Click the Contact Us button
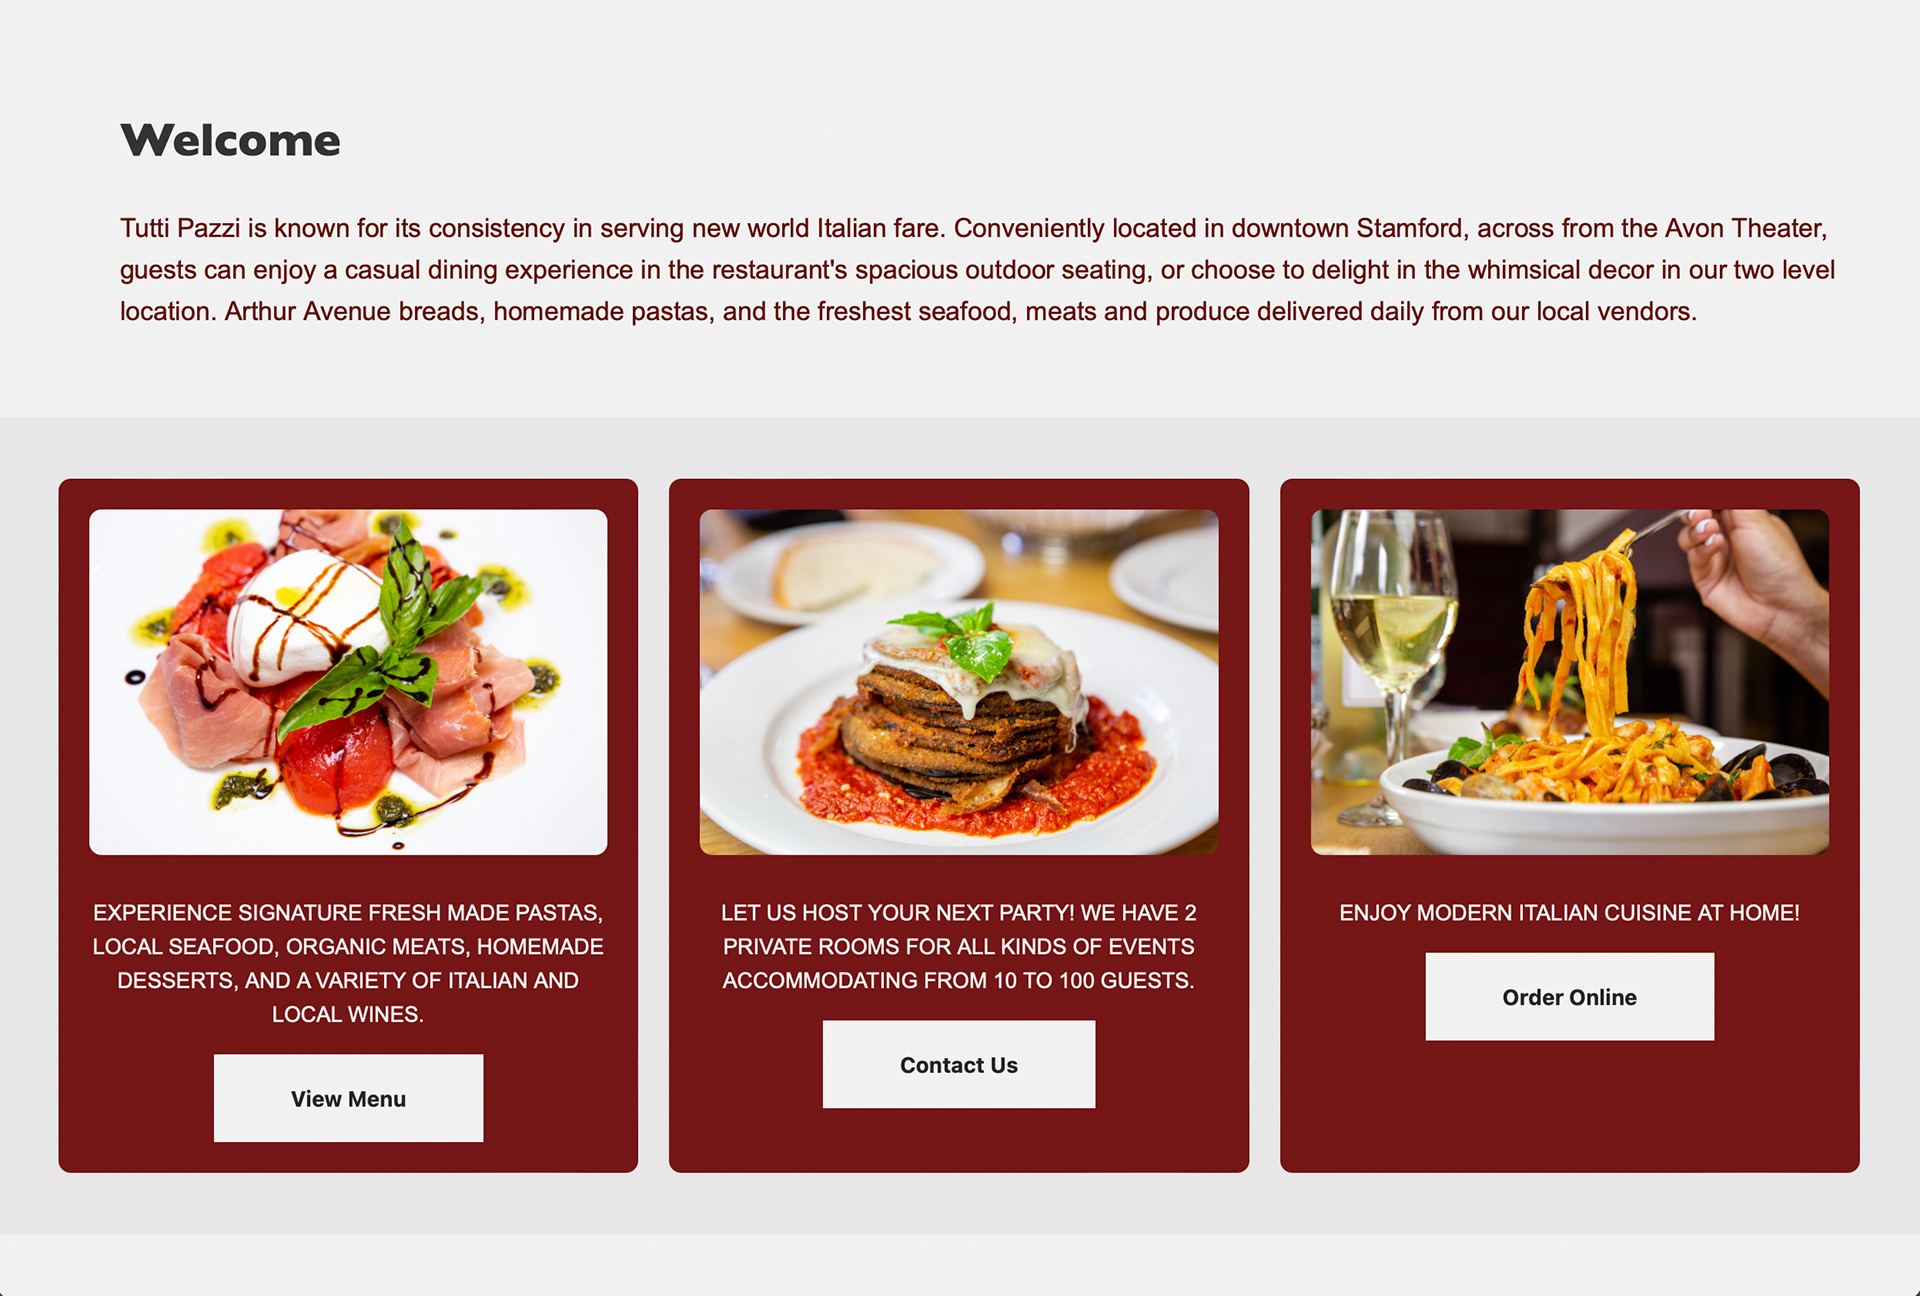 959,1064
